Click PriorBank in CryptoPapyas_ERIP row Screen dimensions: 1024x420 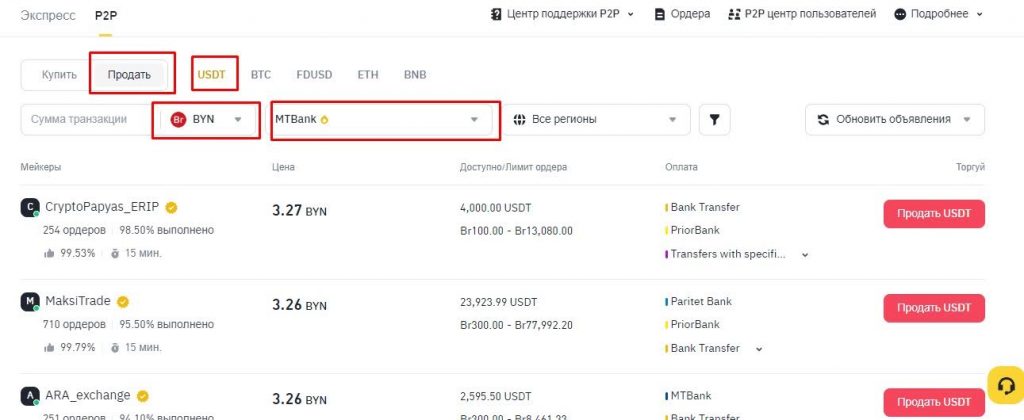click(x=695, y=230)
